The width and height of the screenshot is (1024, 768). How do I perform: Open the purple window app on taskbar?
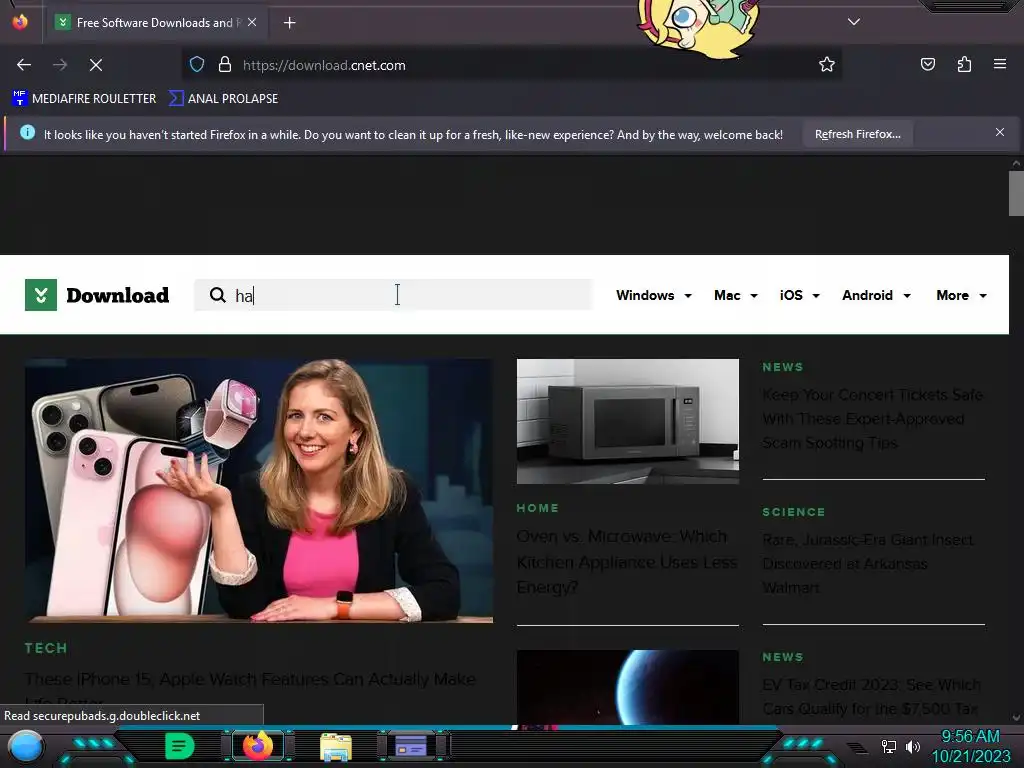tap(411, 746)
